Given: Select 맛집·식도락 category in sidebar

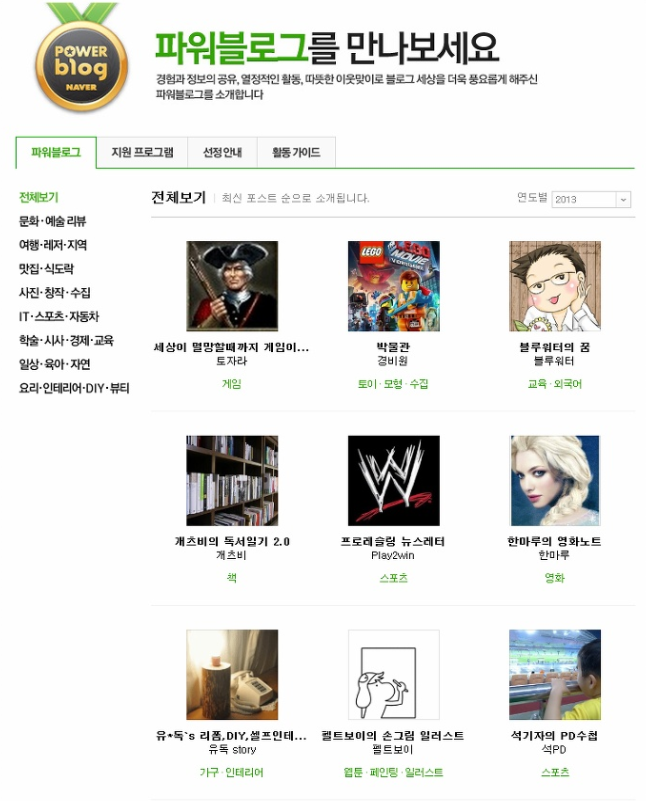Looking at the screenshot, I should pyautogui.click(x=46, y=269).
